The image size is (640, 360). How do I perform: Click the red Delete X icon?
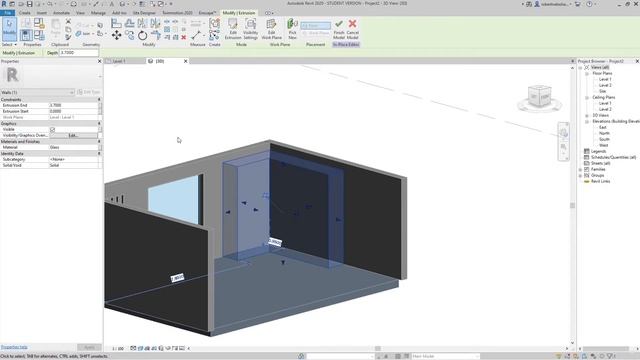[x=184, y=37]
